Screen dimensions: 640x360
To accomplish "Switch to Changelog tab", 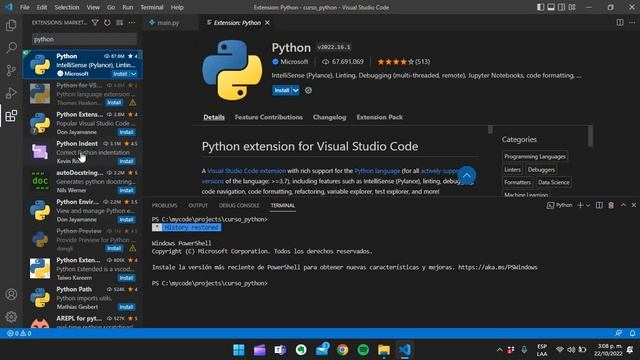I will click(329, 117).
